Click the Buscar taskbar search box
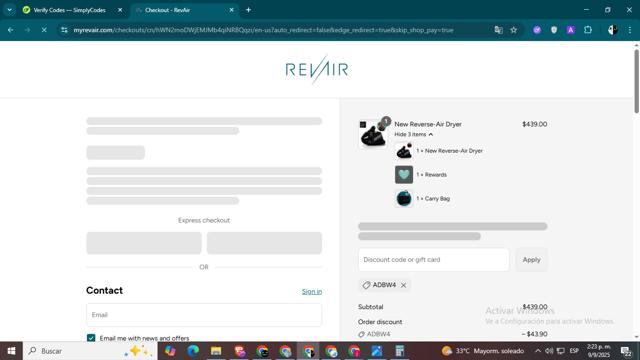640x360 pixels. click(90, 351)
